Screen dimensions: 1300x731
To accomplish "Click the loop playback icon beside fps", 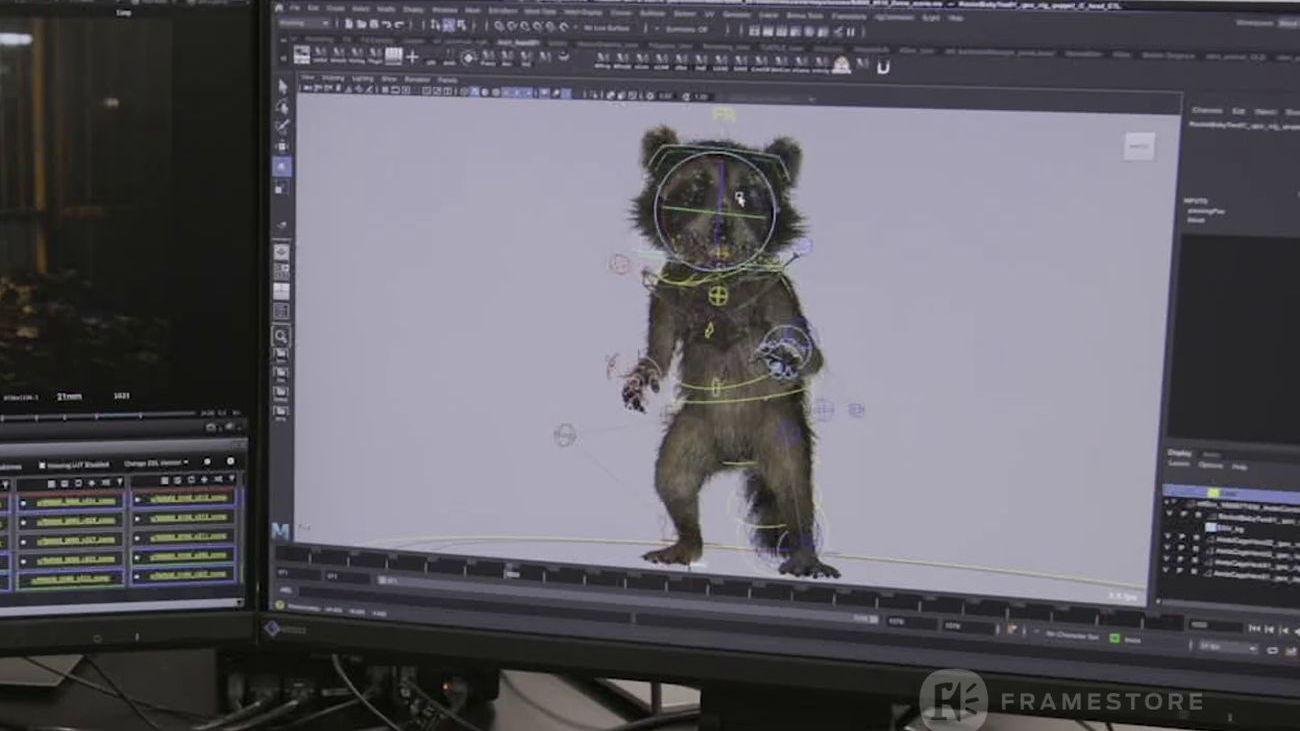I will click(x=1273, y=650).
